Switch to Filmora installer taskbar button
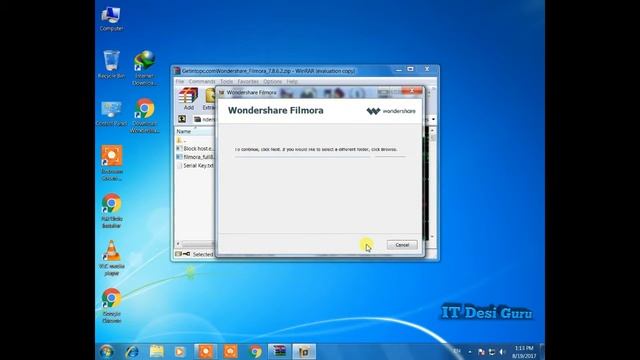640x360 pixels. (x=304, y=351)
